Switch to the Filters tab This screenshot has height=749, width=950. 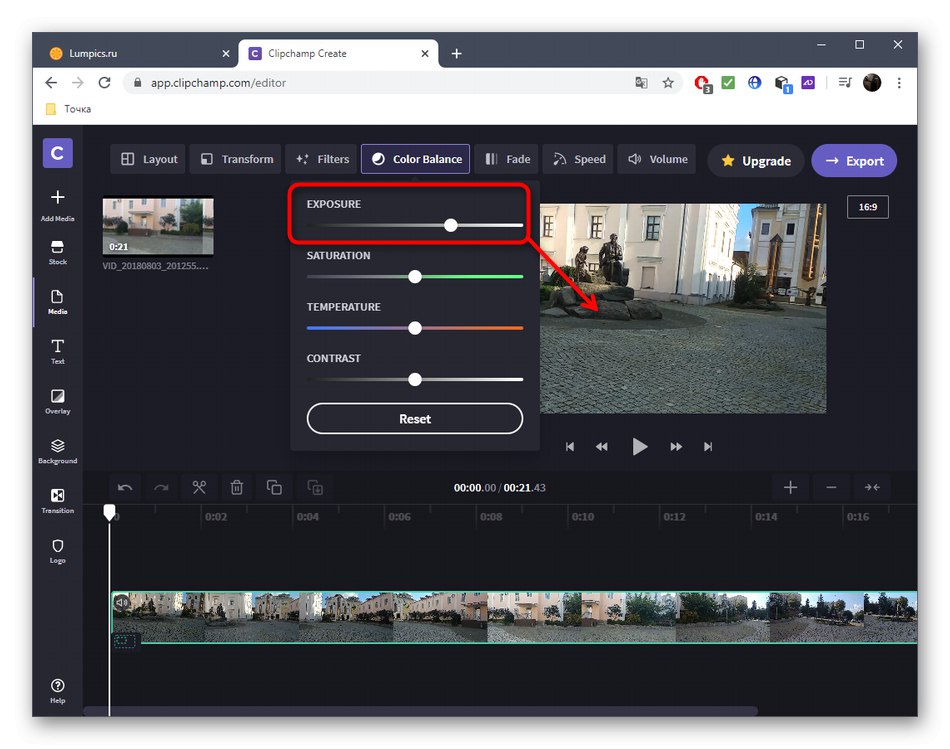pos(321,159)
